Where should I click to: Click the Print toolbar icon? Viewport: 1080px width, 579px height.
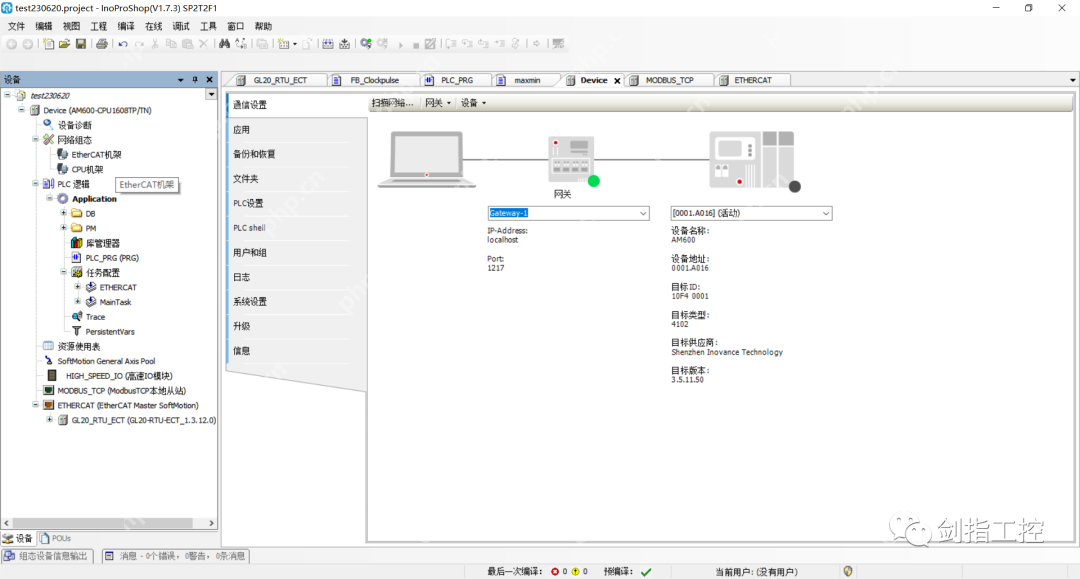[101, 44]
